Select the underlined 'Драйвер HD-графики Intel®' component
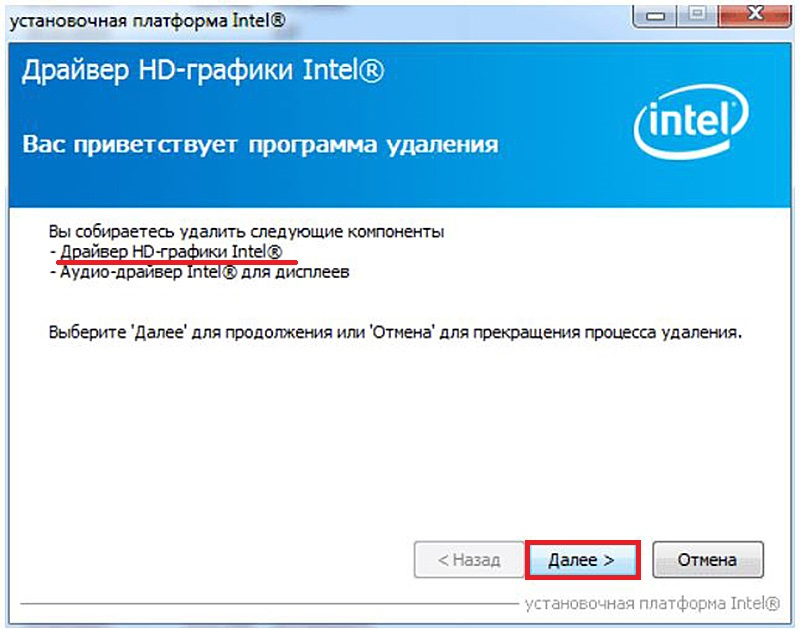Image resolution: width=800 pixels, height=629 pixels. pyautogui.click(x=171, y=251)
